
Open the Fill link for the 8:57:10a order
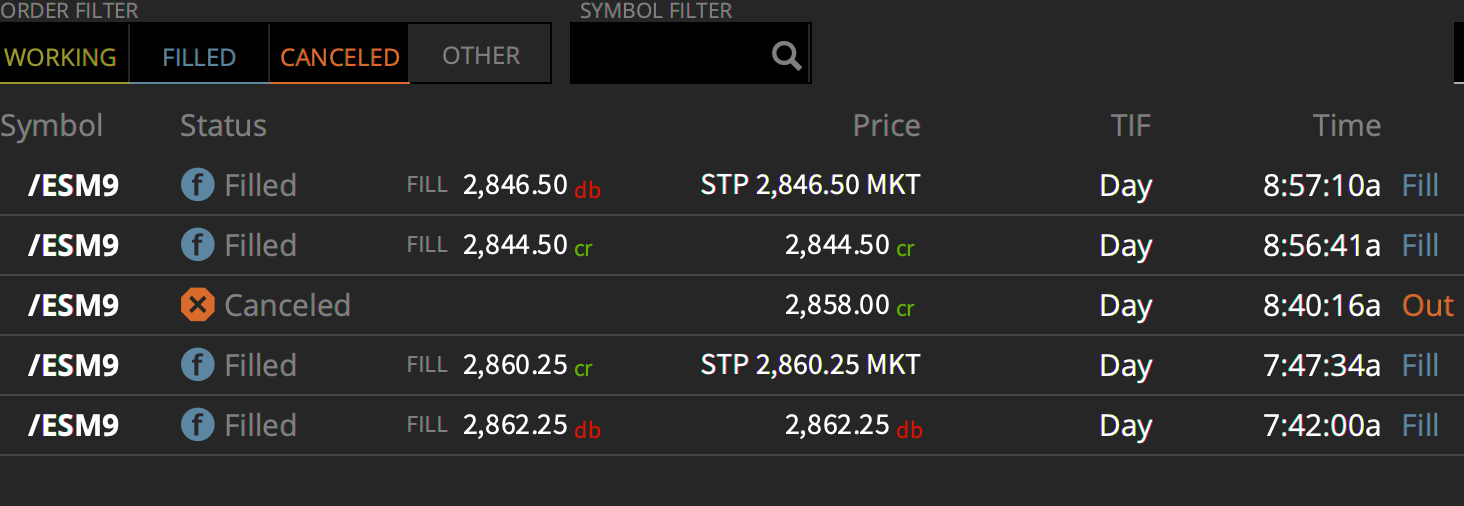(1420, 185)
